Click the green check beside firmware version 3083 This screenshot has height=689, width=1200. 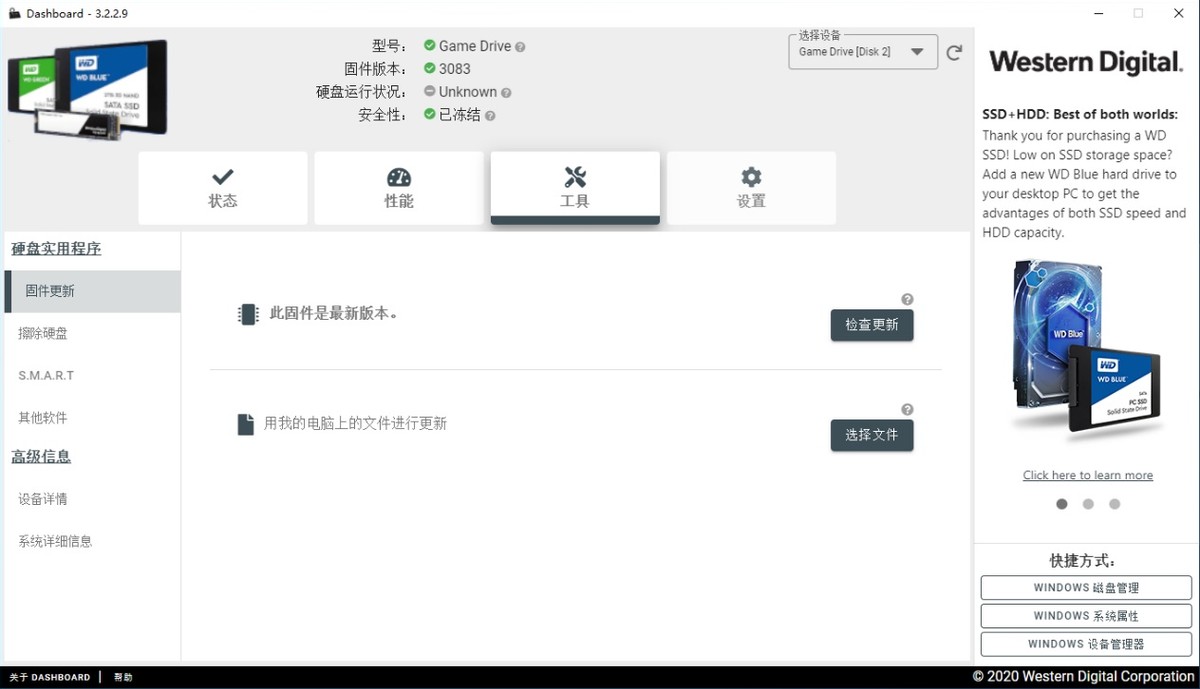click(x=431, y=68)
